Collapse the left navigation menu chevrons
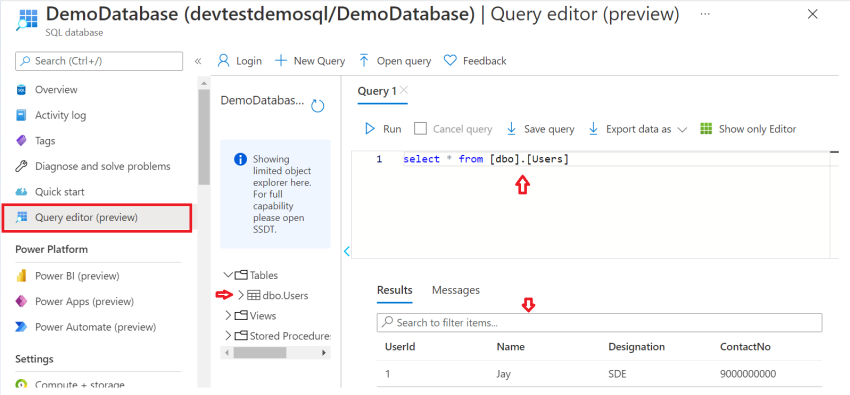The width and height of the screenshot is (850, 395). (x=198, y=61)
